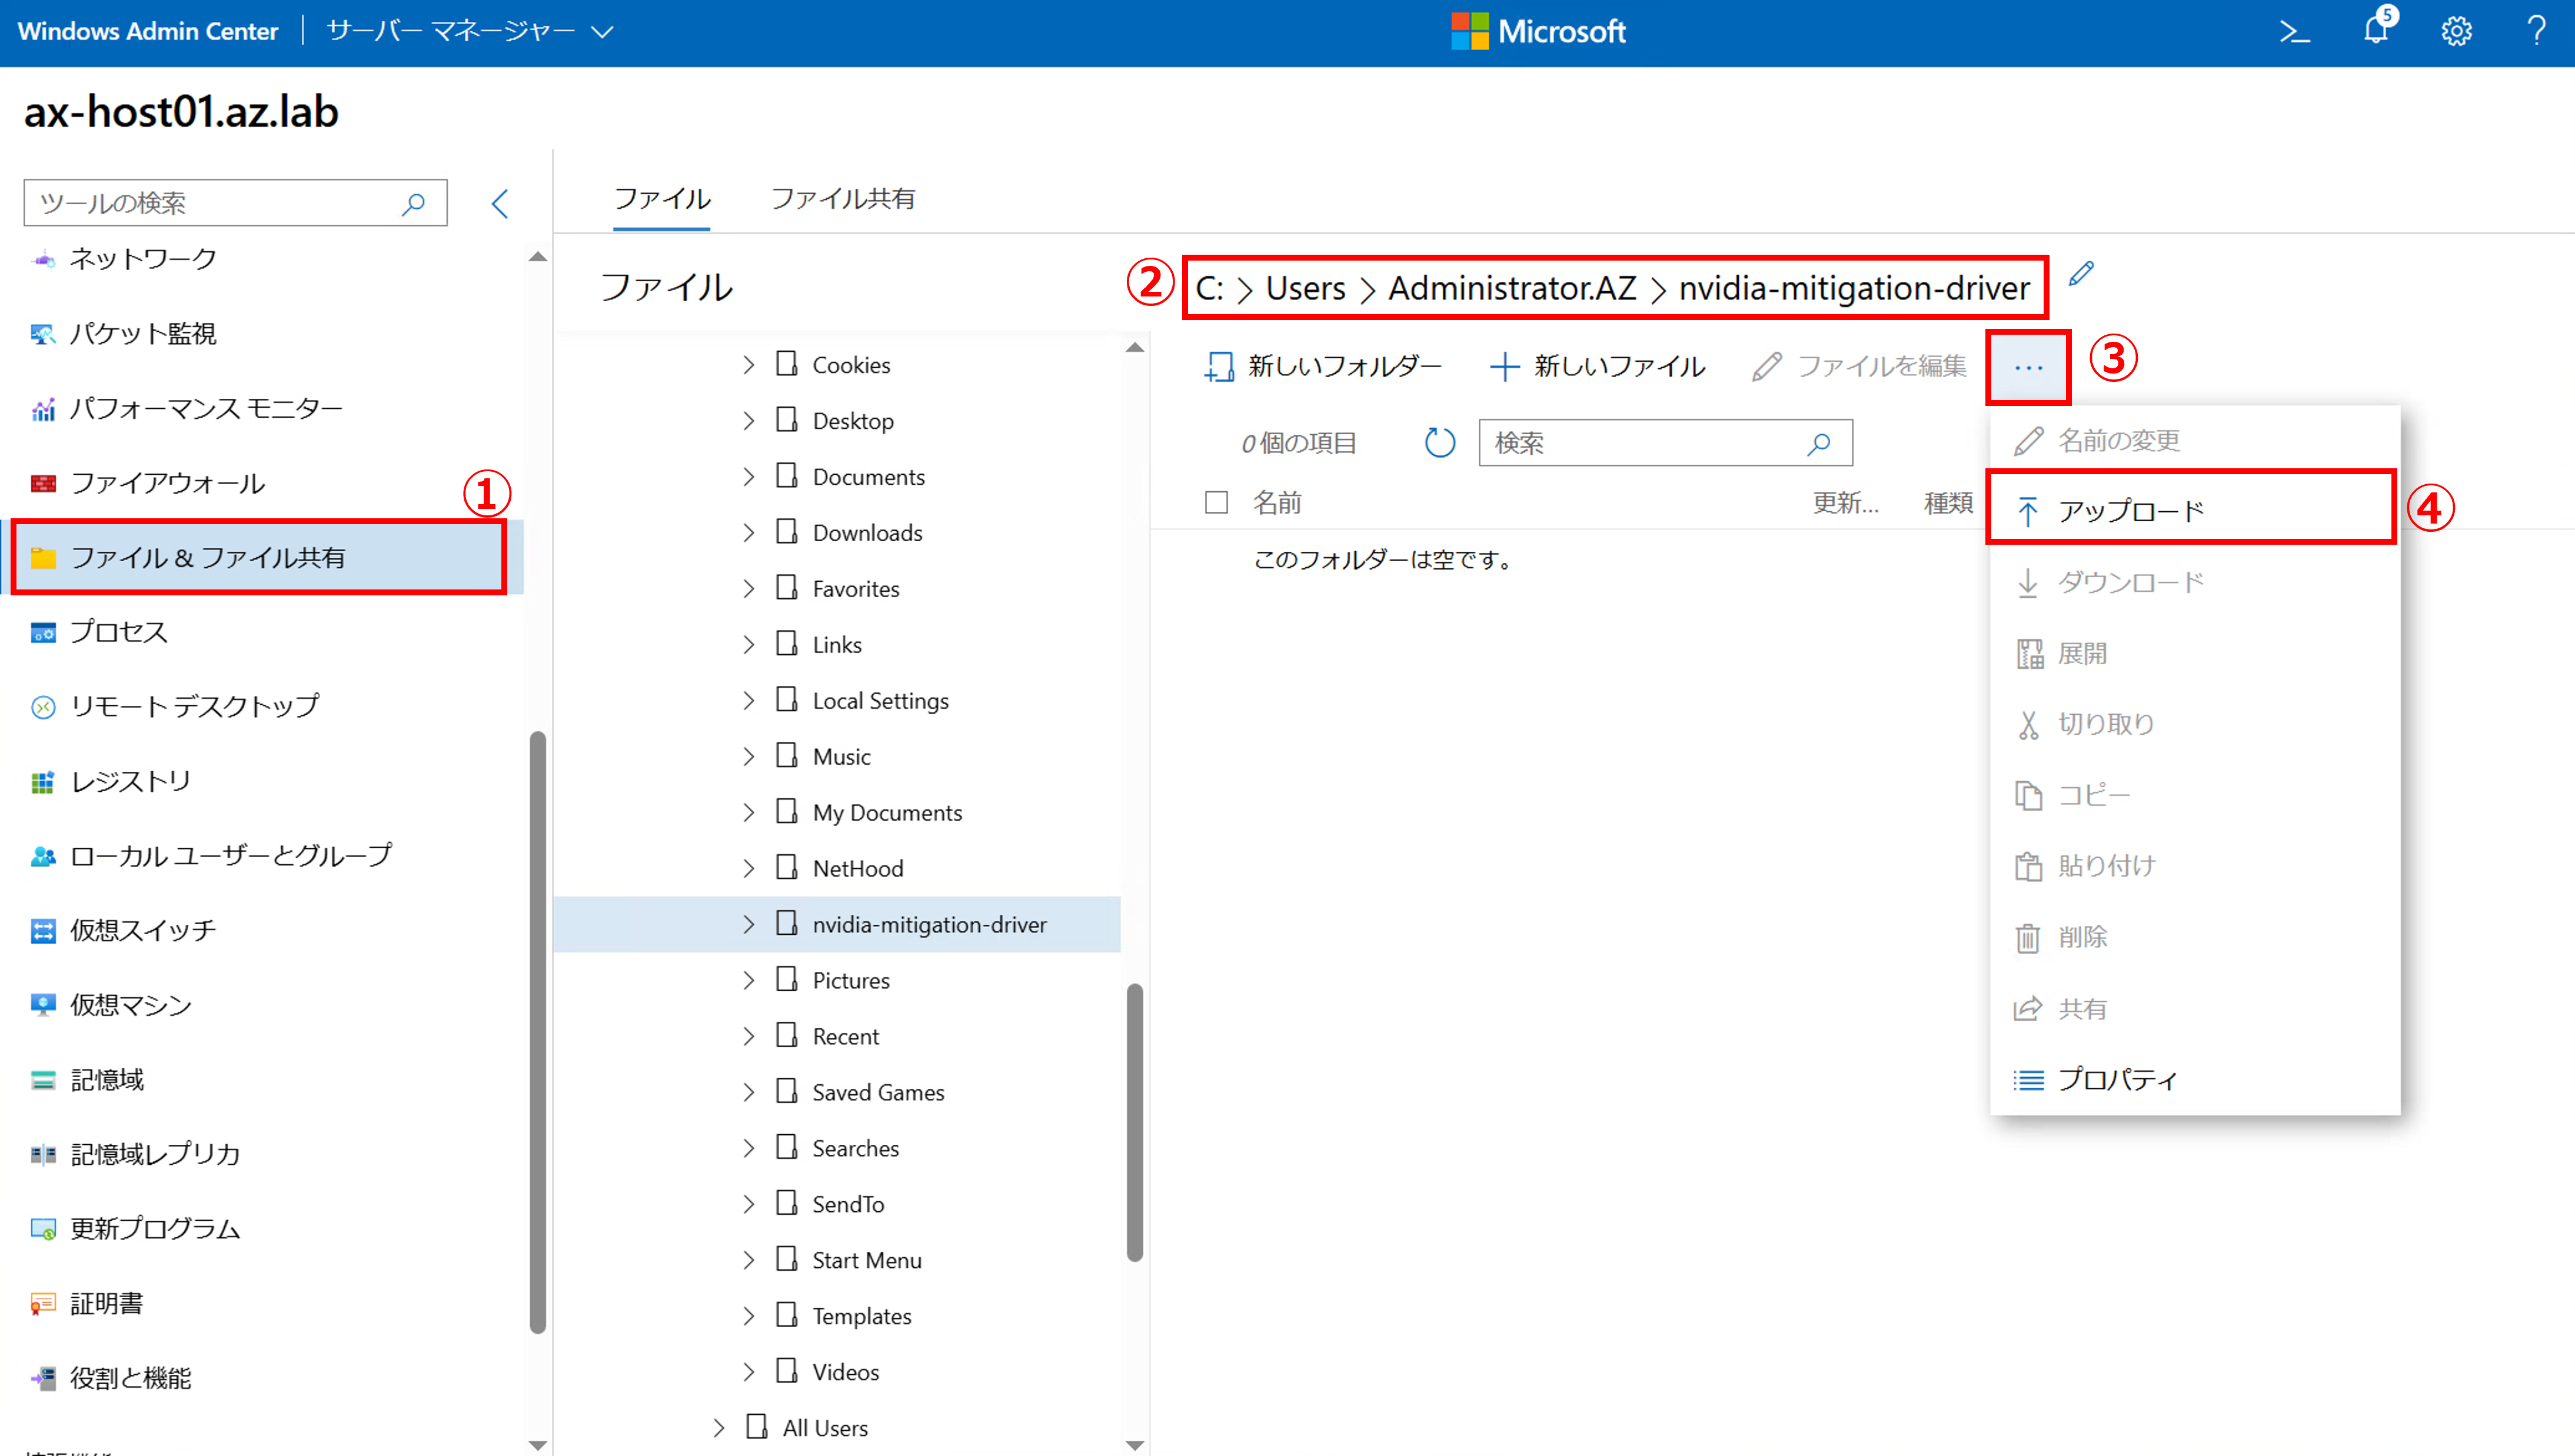The image size is (2575, 1456).
Task: Go to the C: breadcrumb
Action: tap(1209, 288)
